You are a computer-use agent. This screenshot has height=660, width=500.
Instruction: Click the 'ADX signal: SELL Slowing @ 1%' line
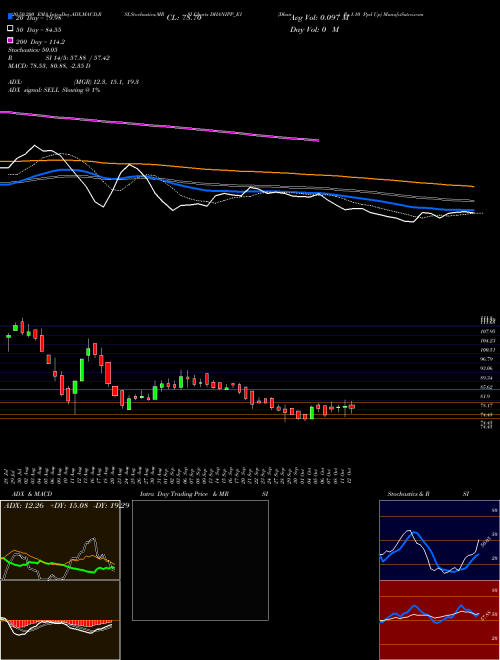click(x=54, y=90)
